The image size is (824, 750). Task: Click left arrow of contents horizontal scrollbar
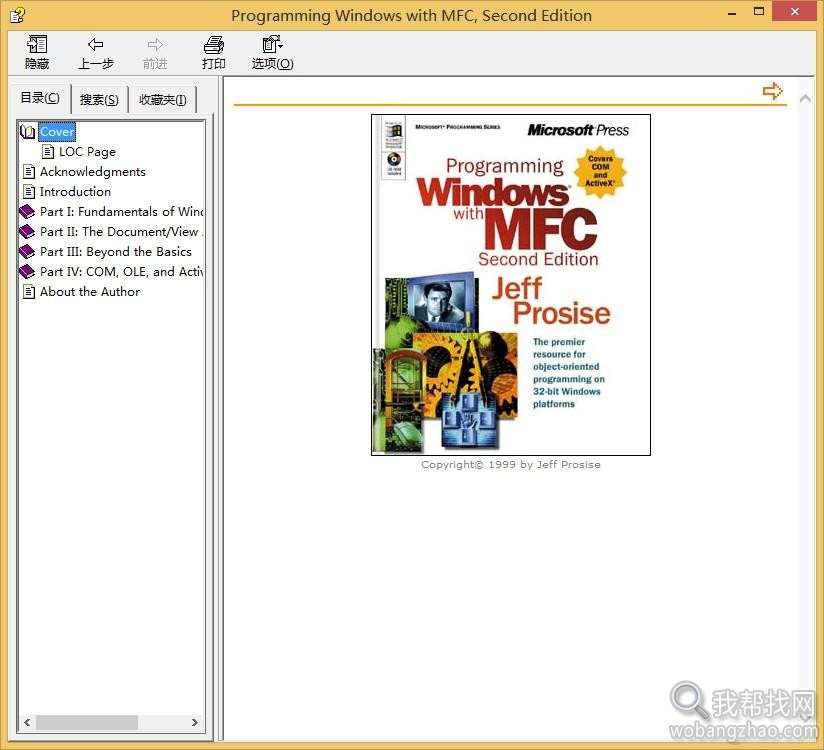27,723
